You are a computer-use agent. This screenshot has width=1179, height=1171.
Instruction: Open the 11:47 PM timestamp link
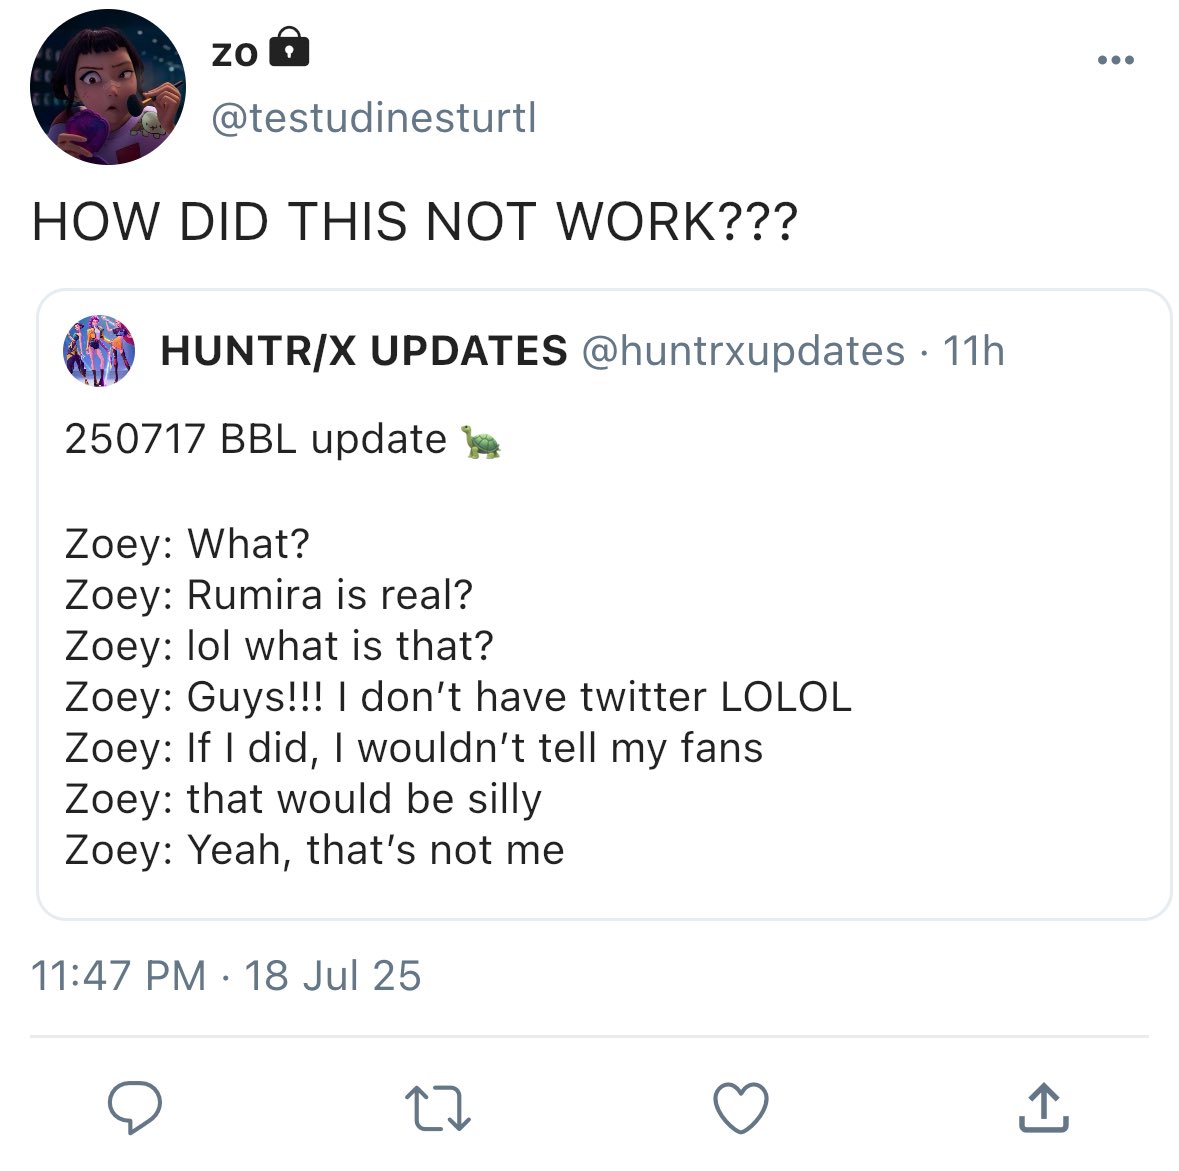(118, 975)
